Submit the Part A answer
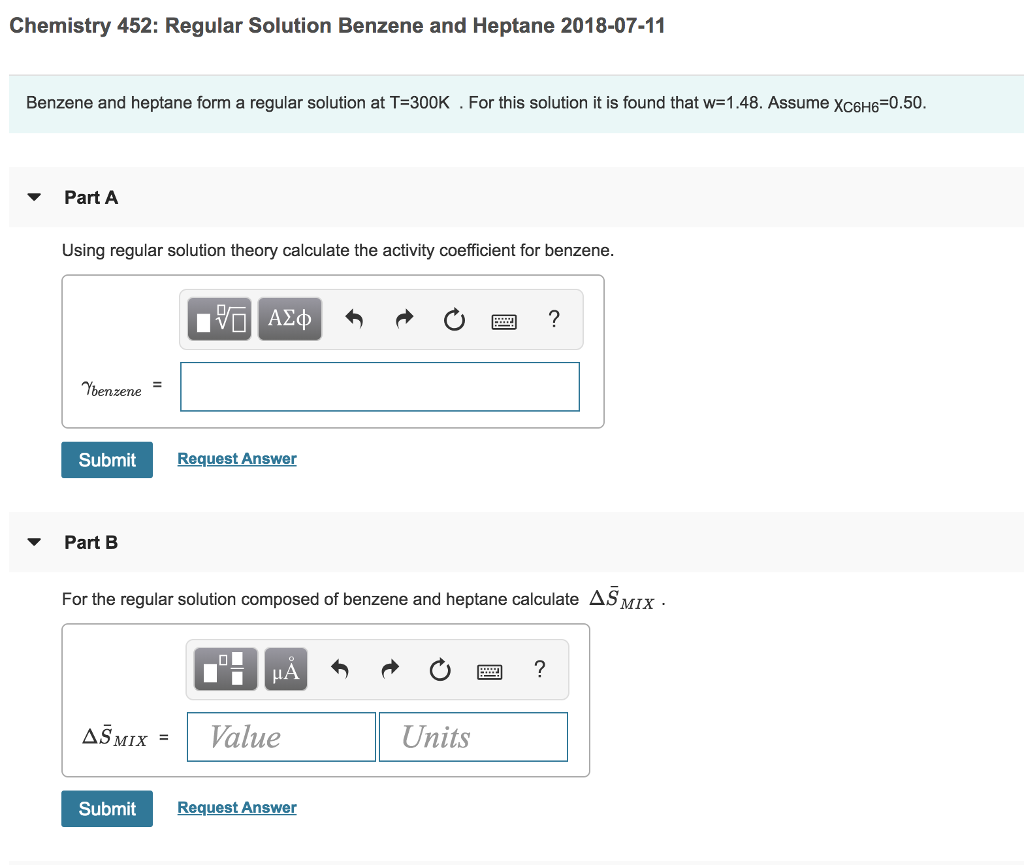The height and width of the screenshot is (865, 1024). (x=106, y=458)
